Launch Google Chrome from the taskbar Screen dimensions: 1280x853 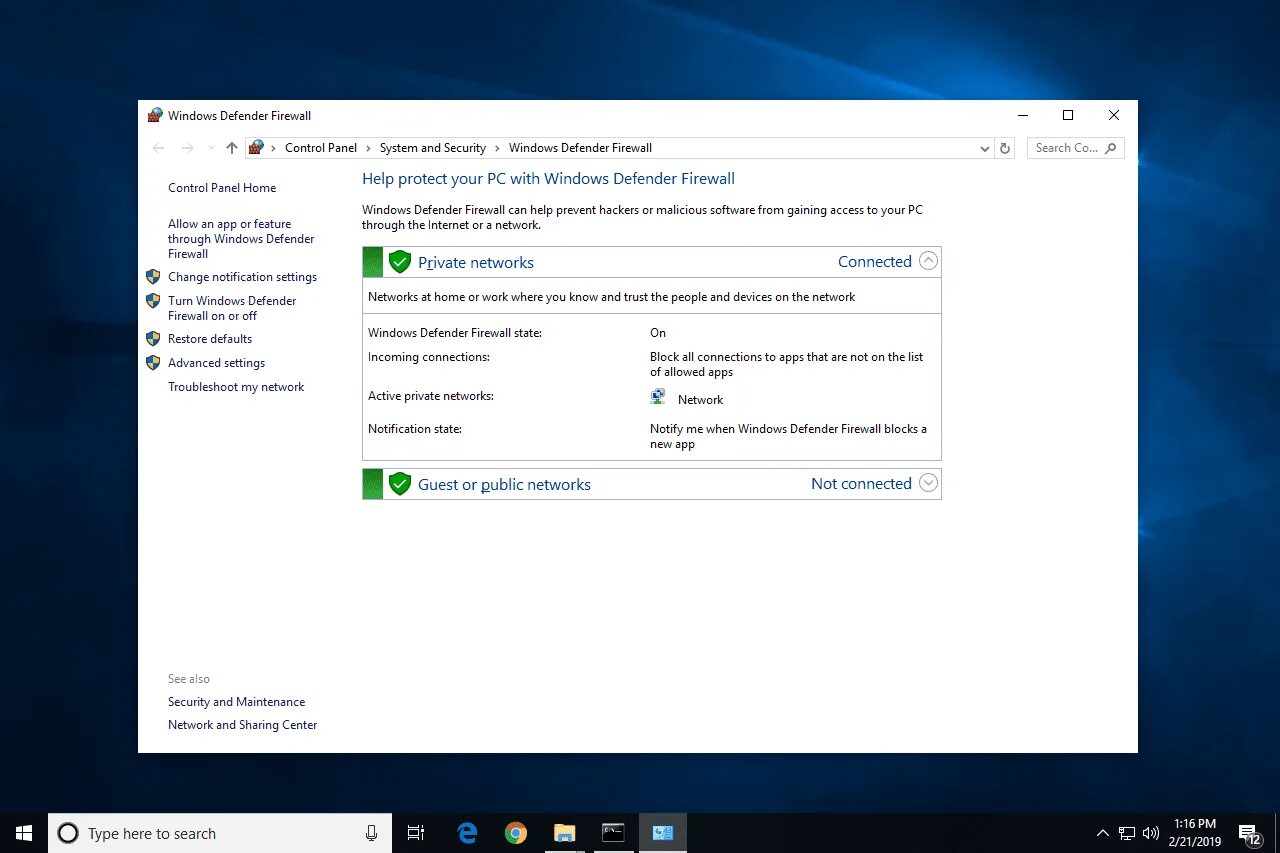[516, 833]
